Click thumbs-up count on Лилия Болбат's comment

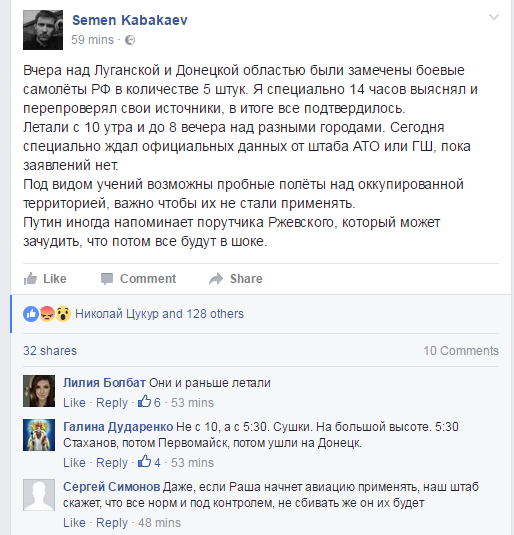point(149,402)
